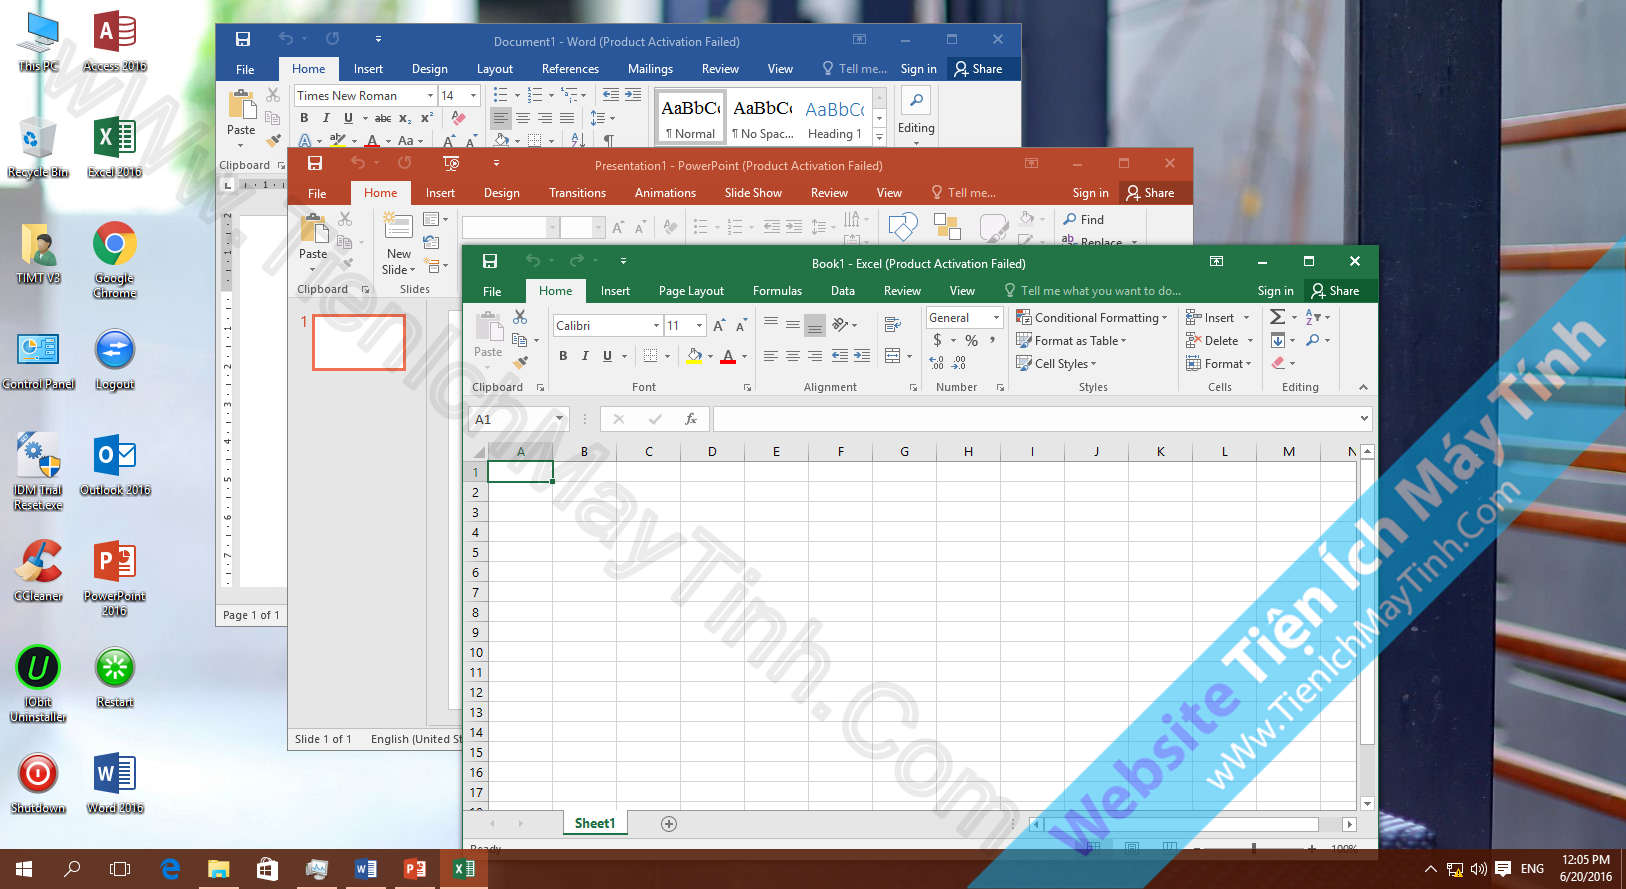Open the Word Times New Roman font dropdown
Viewport: 1626px width, 889px height.
pos(430,96)
